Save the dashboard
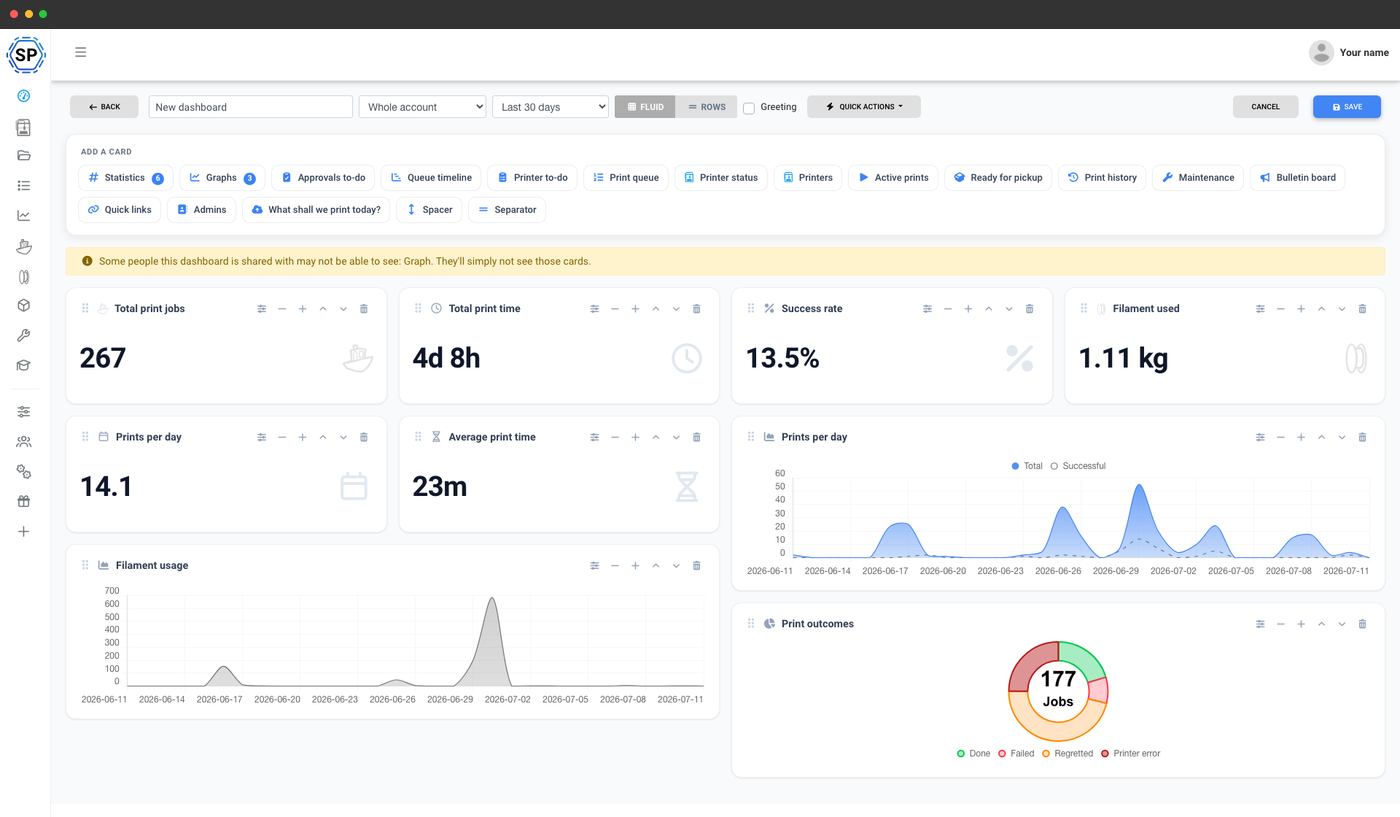Viewport: 1400px width, 817px height. 1347,107
